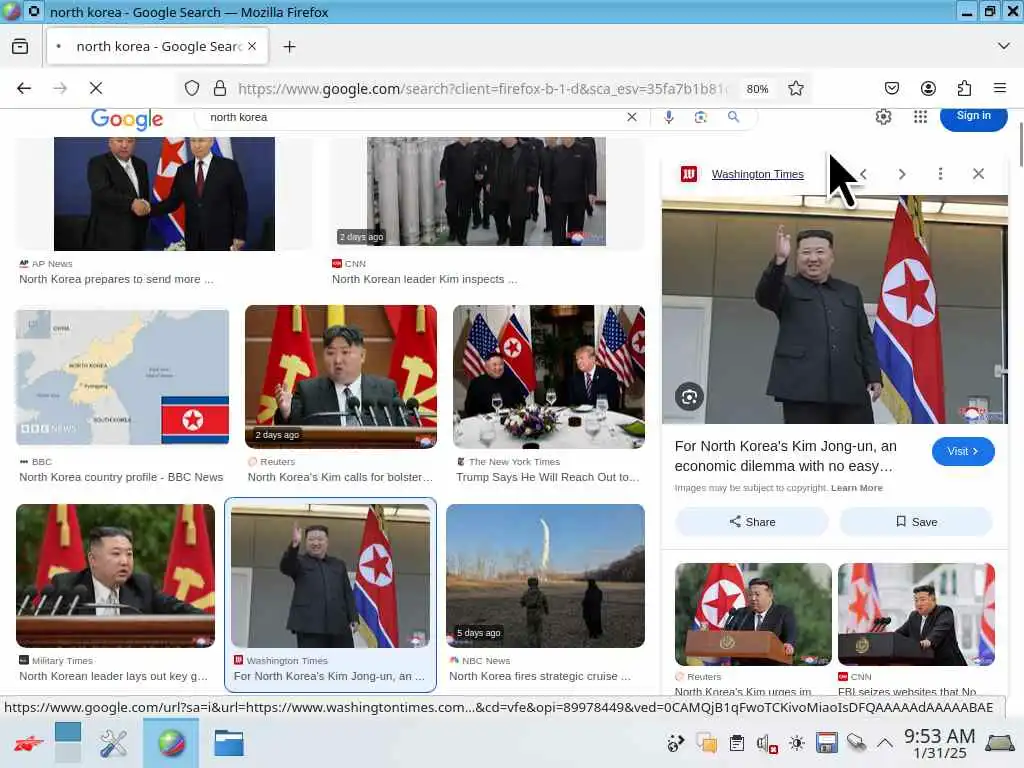Open Firefox account menu
Screen dimensions: 1024x768
pyautogui.click(x=928, y=88)
